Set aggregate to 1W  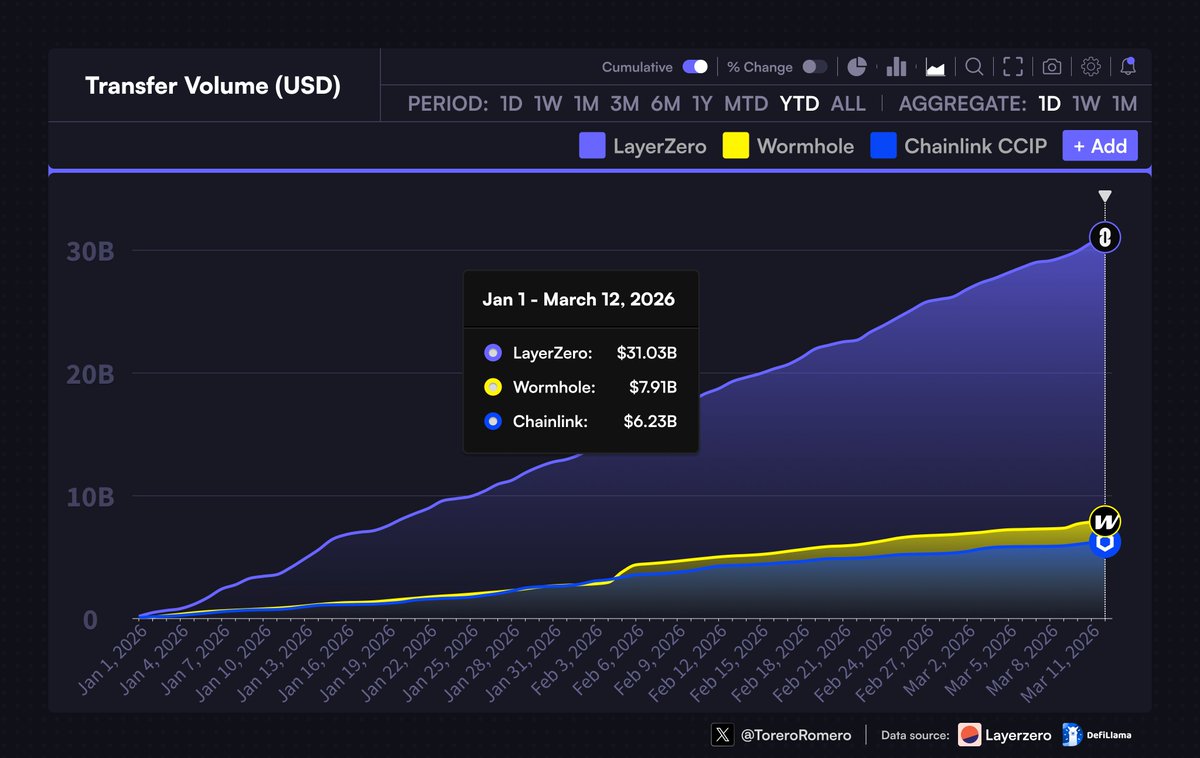click(x=1086, y=104)
